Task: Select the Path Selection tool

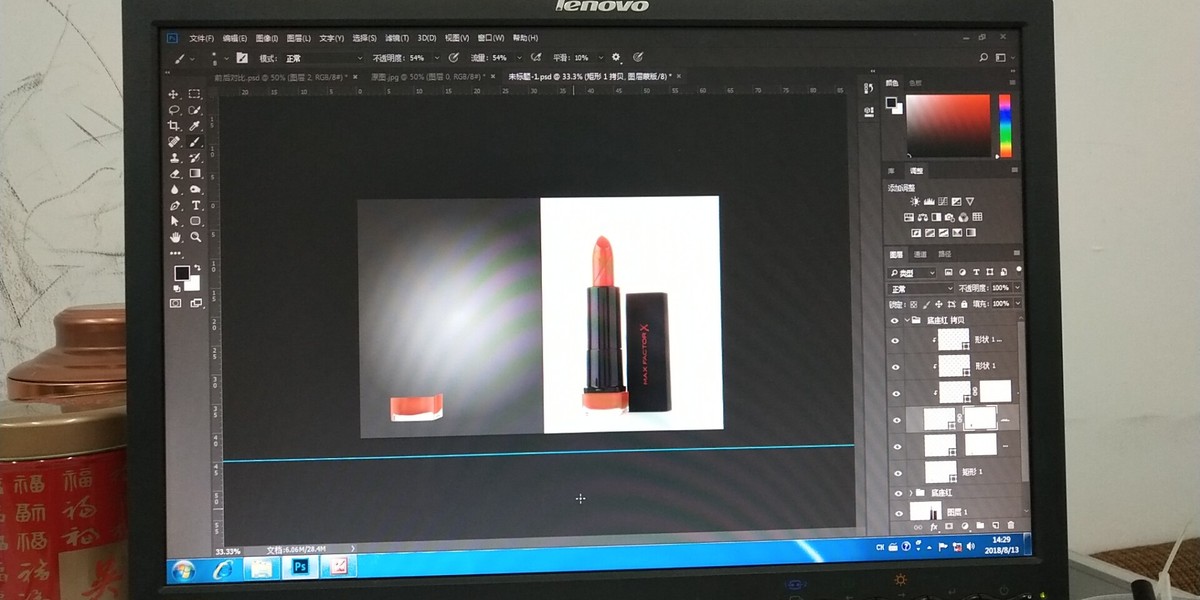Action: click(174, 221)
